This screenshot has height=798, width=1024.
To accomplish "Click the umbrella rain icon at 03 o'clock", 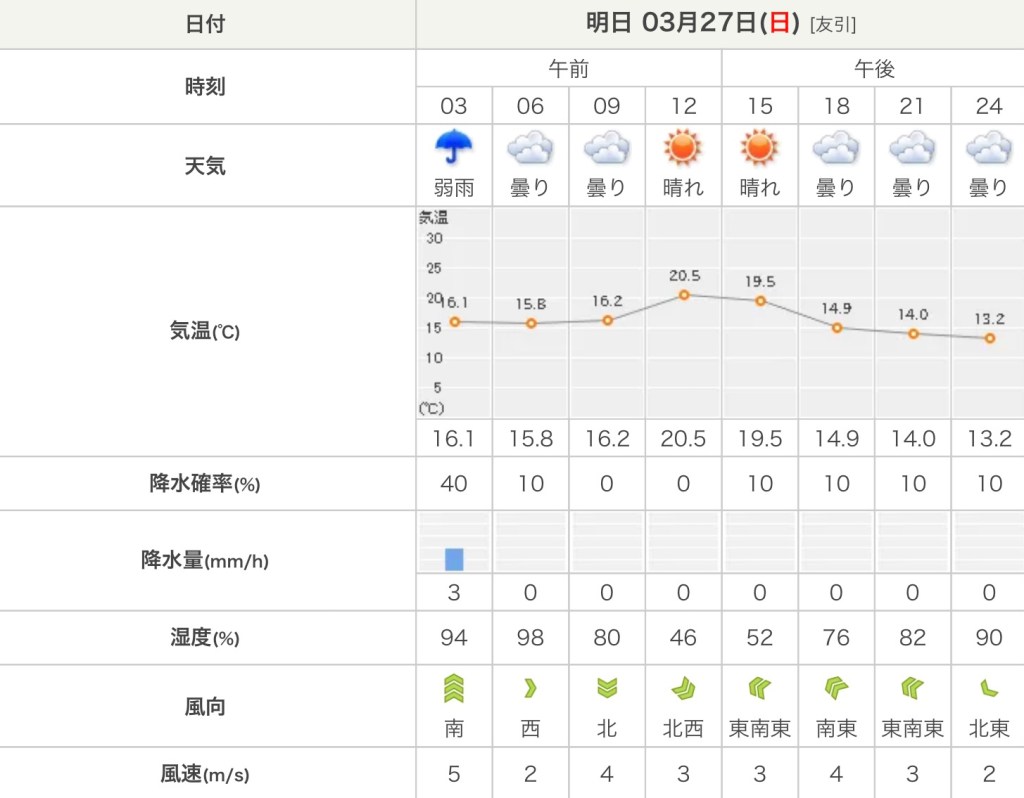I will 454,149.
